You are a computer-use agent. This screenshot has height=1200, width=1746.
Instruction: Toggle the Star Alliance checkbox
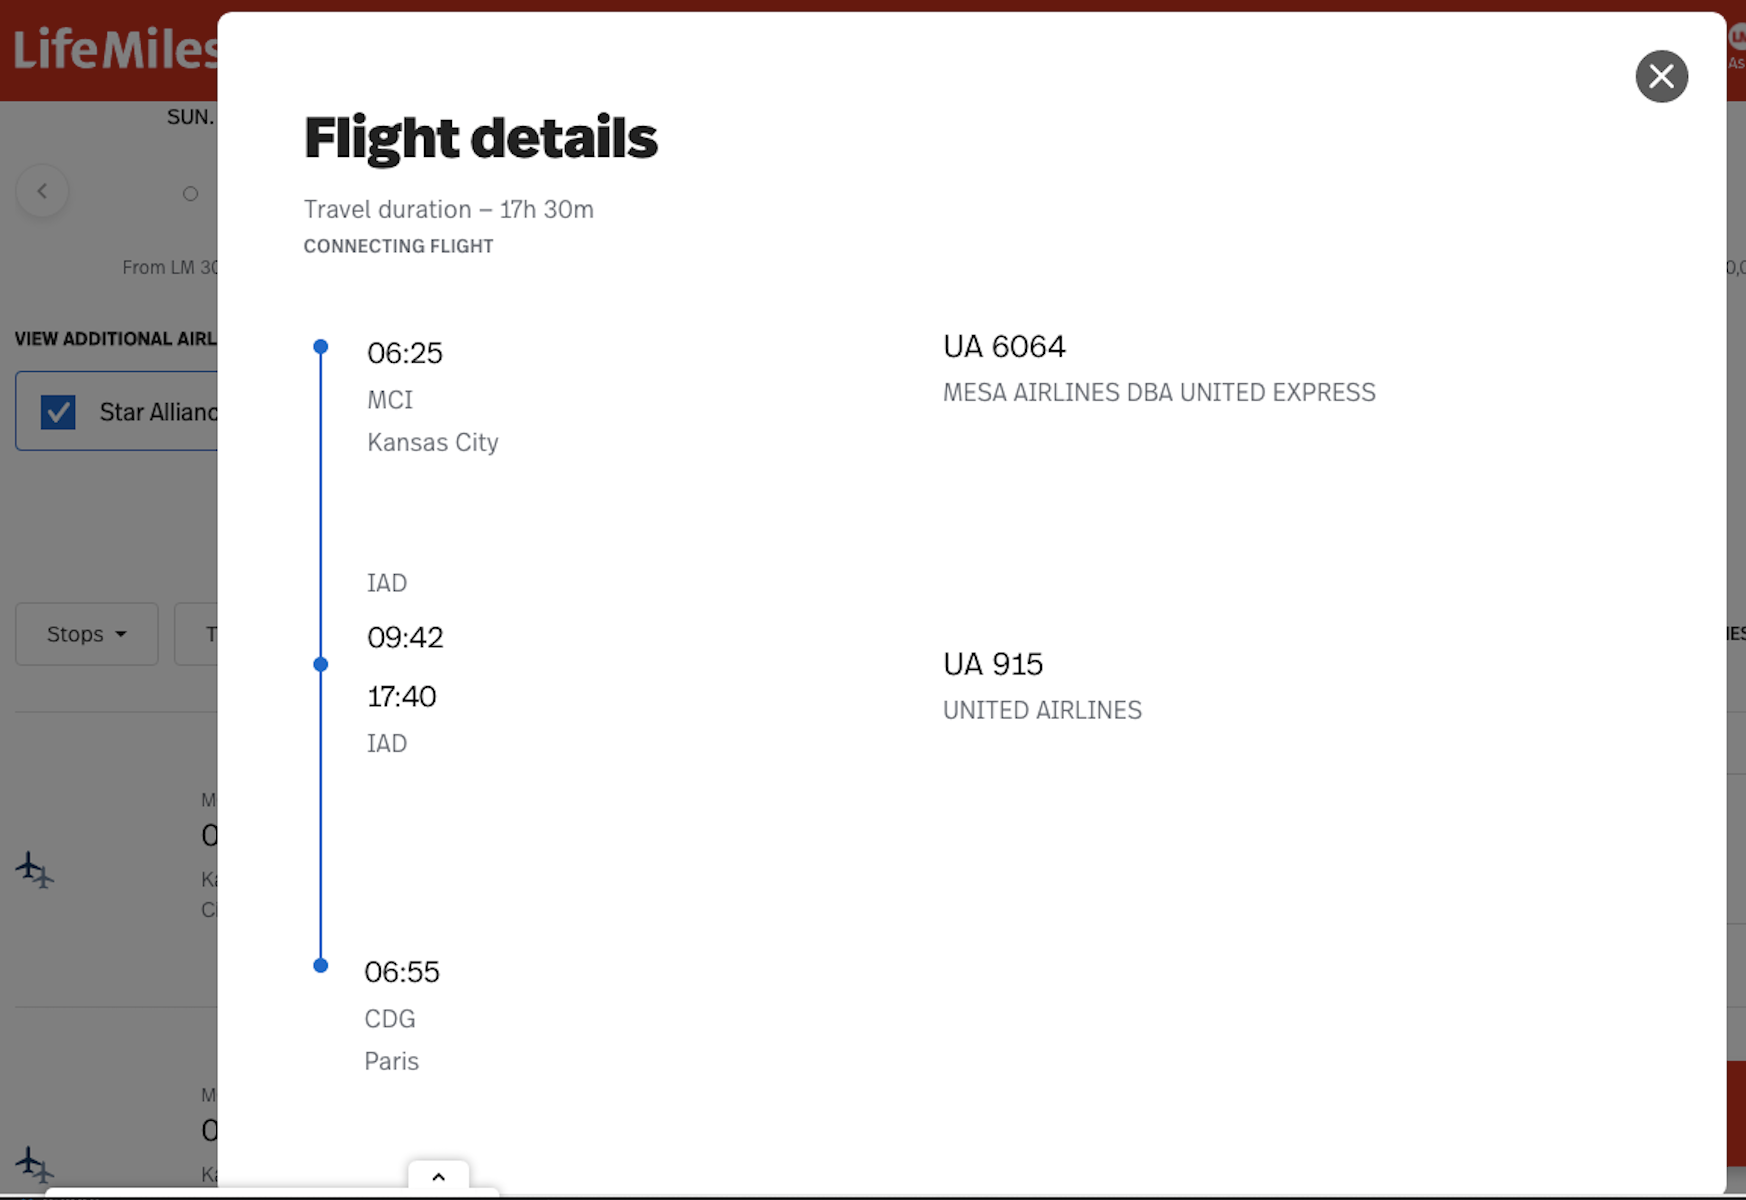tap(58, 411)
